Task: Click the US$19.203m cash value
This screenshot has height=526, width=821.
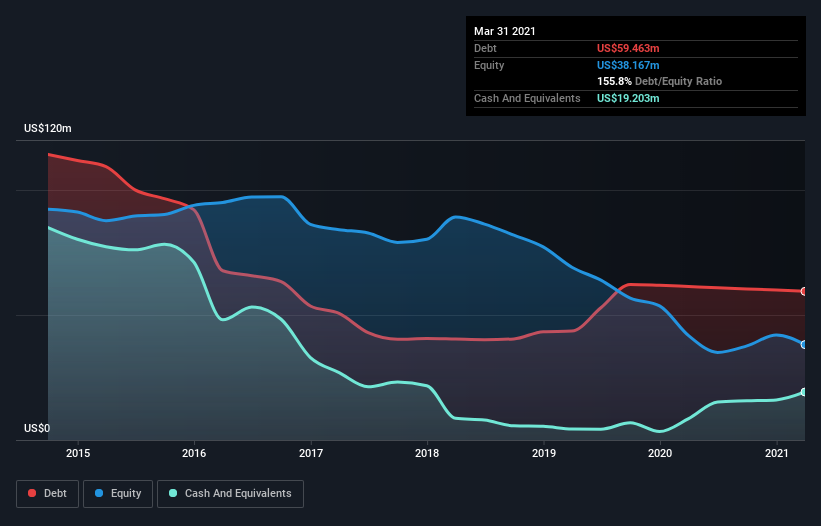Action: 628,98
